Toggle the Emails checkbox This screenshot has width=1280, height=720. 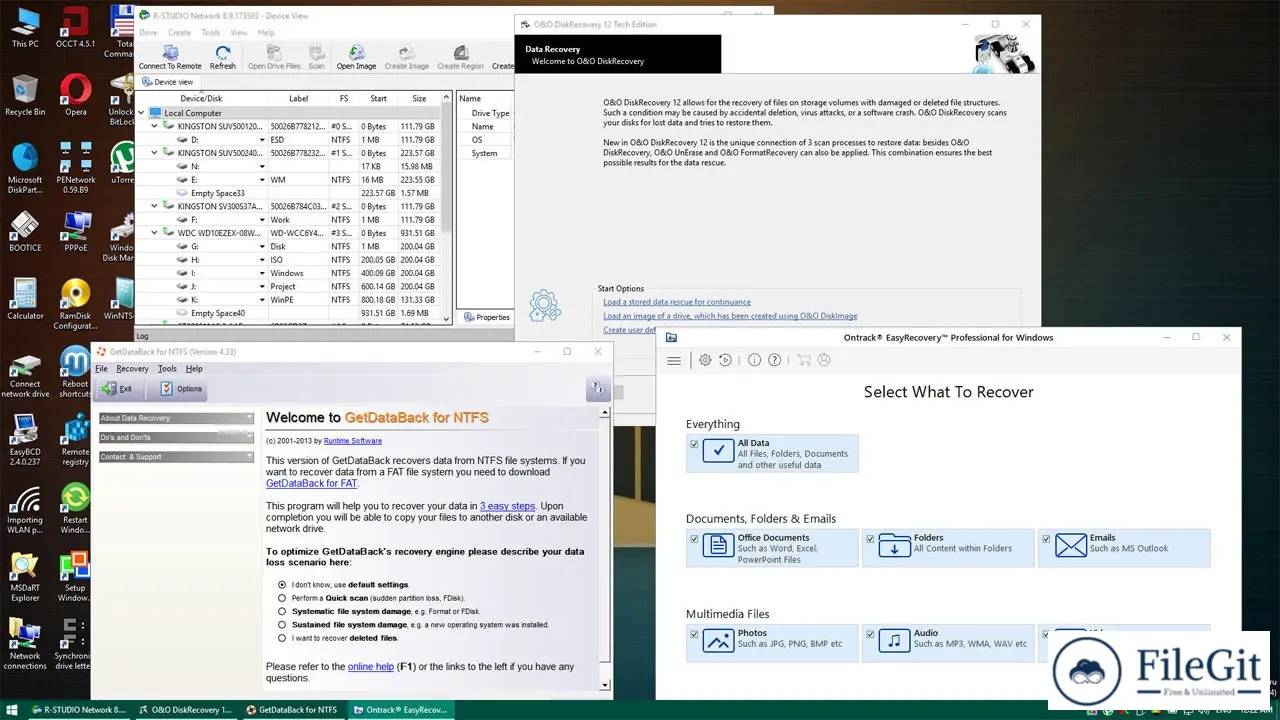[1046, 539]
